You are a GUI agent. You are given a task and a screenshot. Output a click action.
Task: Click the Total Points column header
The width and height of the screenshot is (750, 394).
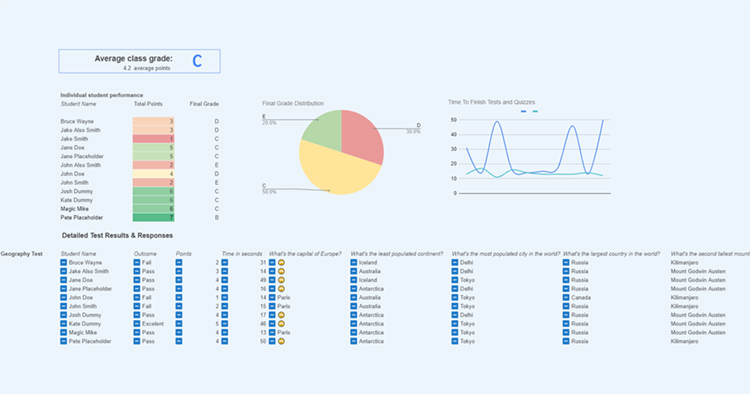coord(148,104)
